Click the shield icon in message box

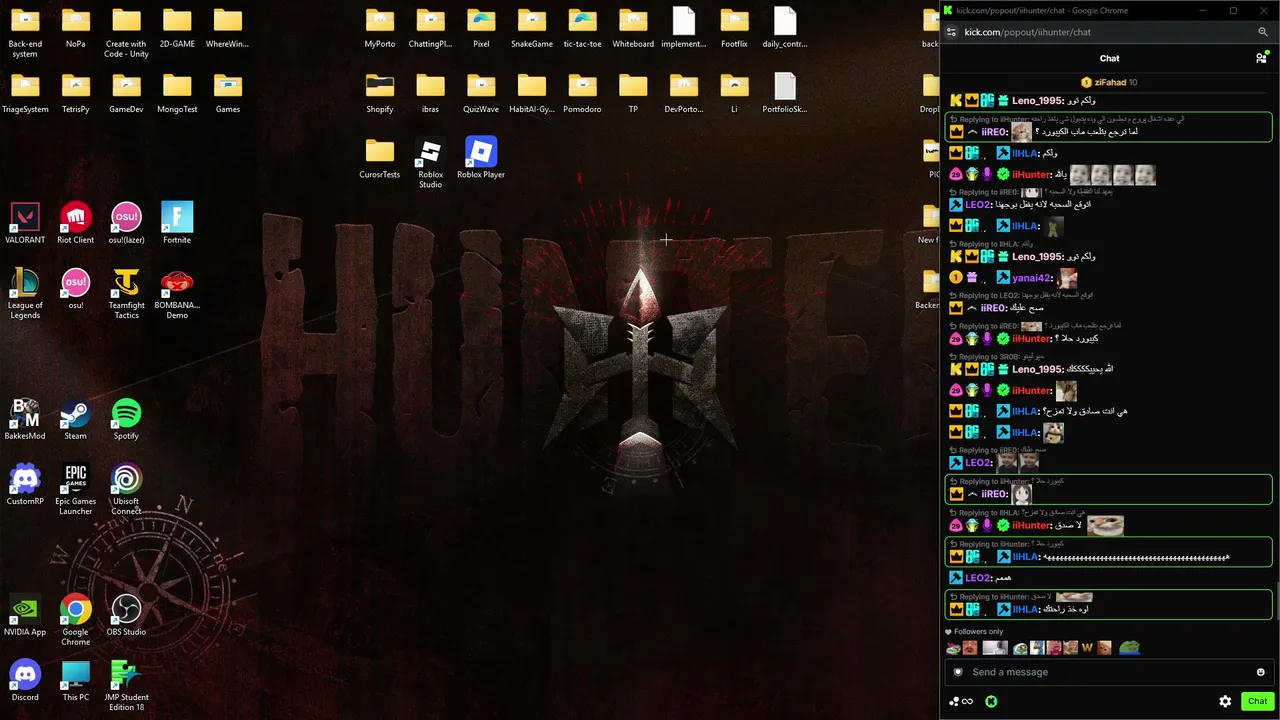point(958,672)
